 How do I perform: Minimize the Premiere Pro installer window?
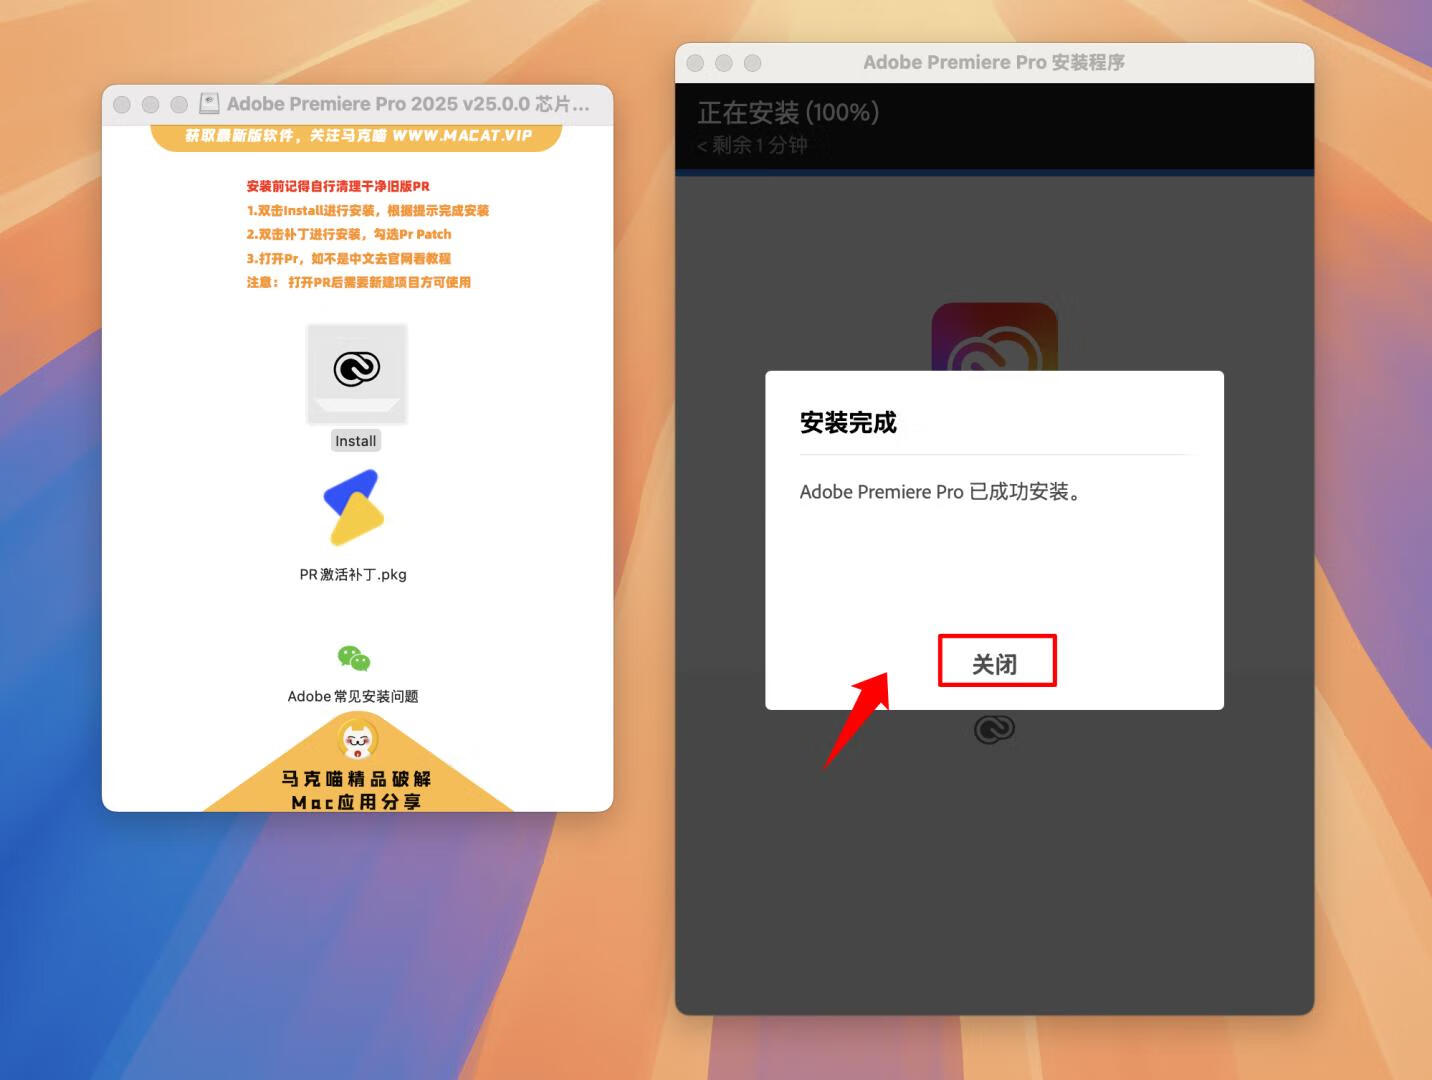click(724, 63)
